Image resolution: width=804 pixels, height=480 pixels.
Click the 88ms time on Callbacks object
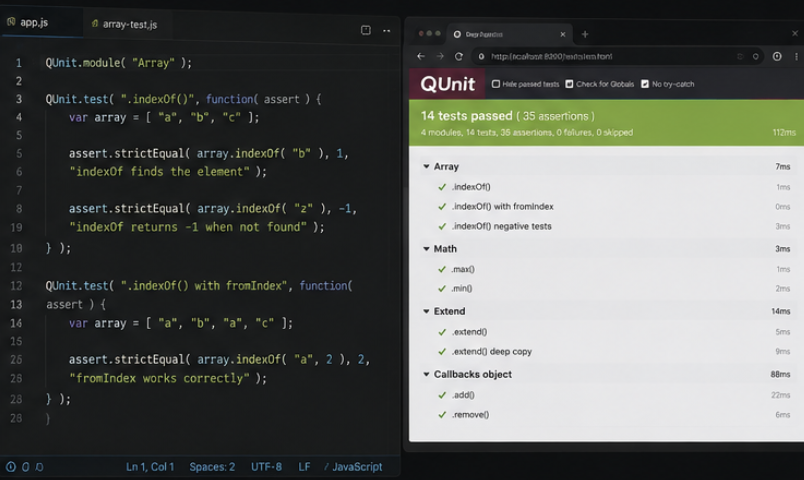pos(780,374)
